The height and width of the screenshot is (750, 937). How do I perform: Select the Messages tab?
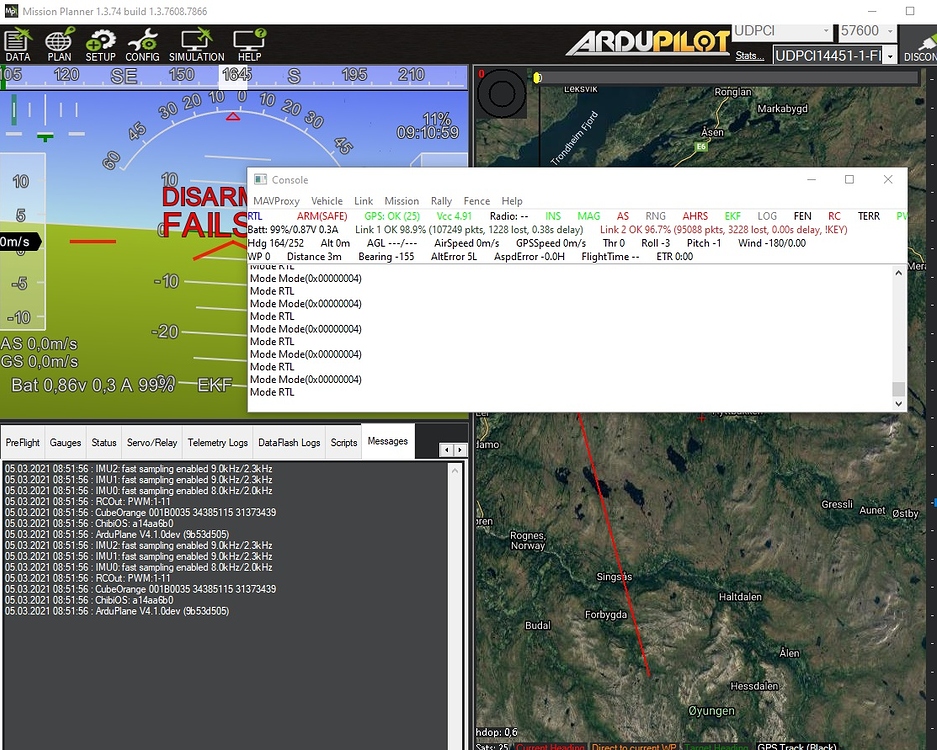pos(388,441)
